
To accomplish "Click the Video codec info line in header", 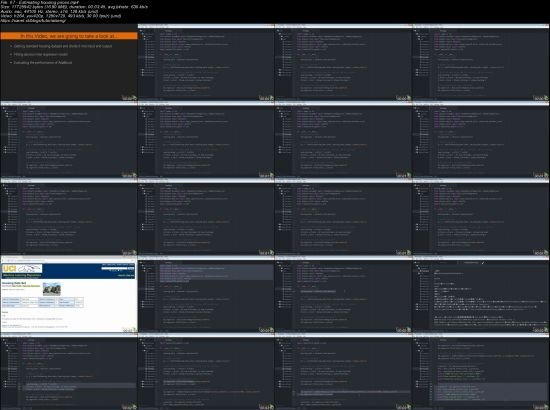I will (x=61, y=16).
